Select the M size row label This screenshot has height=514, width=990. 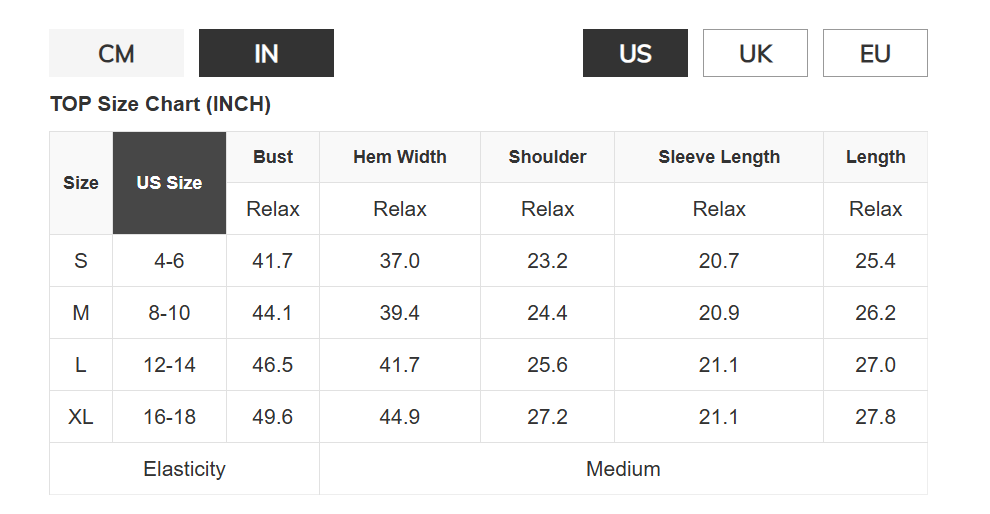tap(81, 313)
